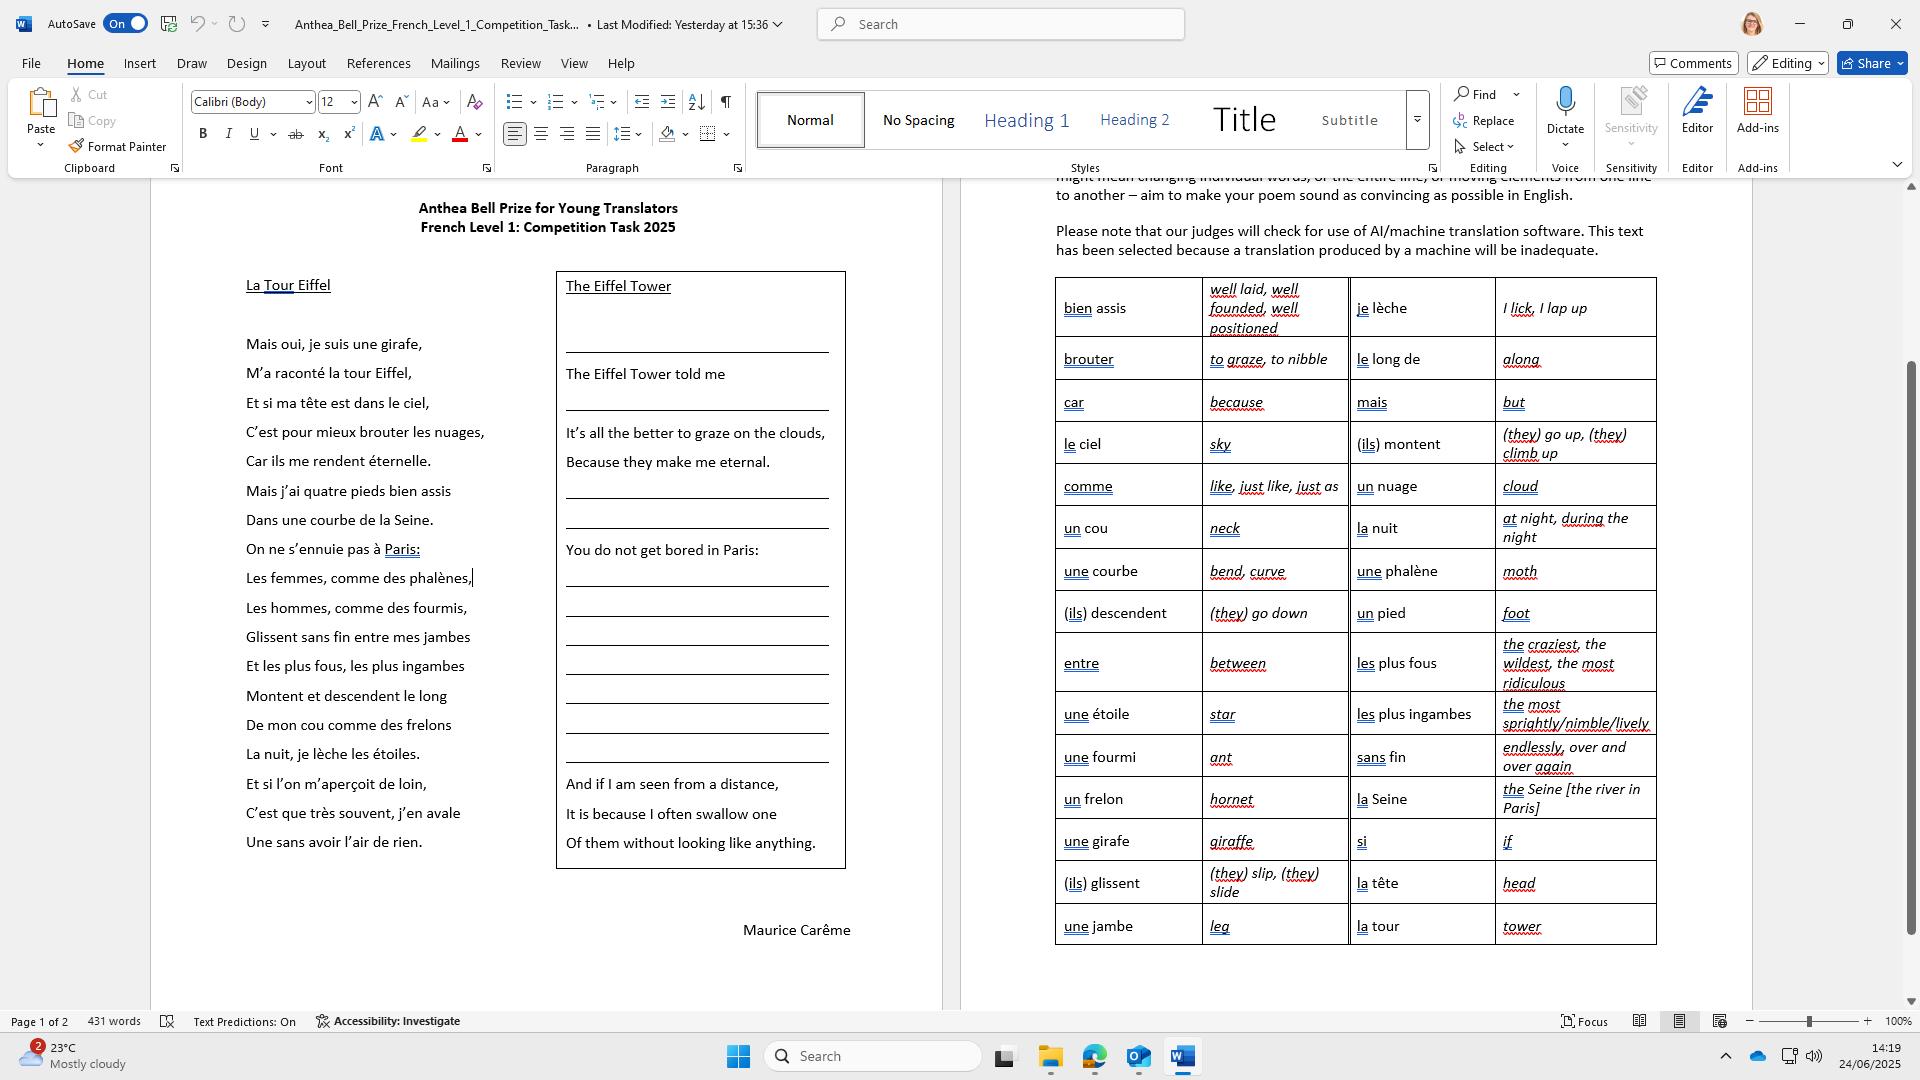1920x1080 pixels.
Task: Open the Bullets list dropdown arrow
Action: pos(533,102)
